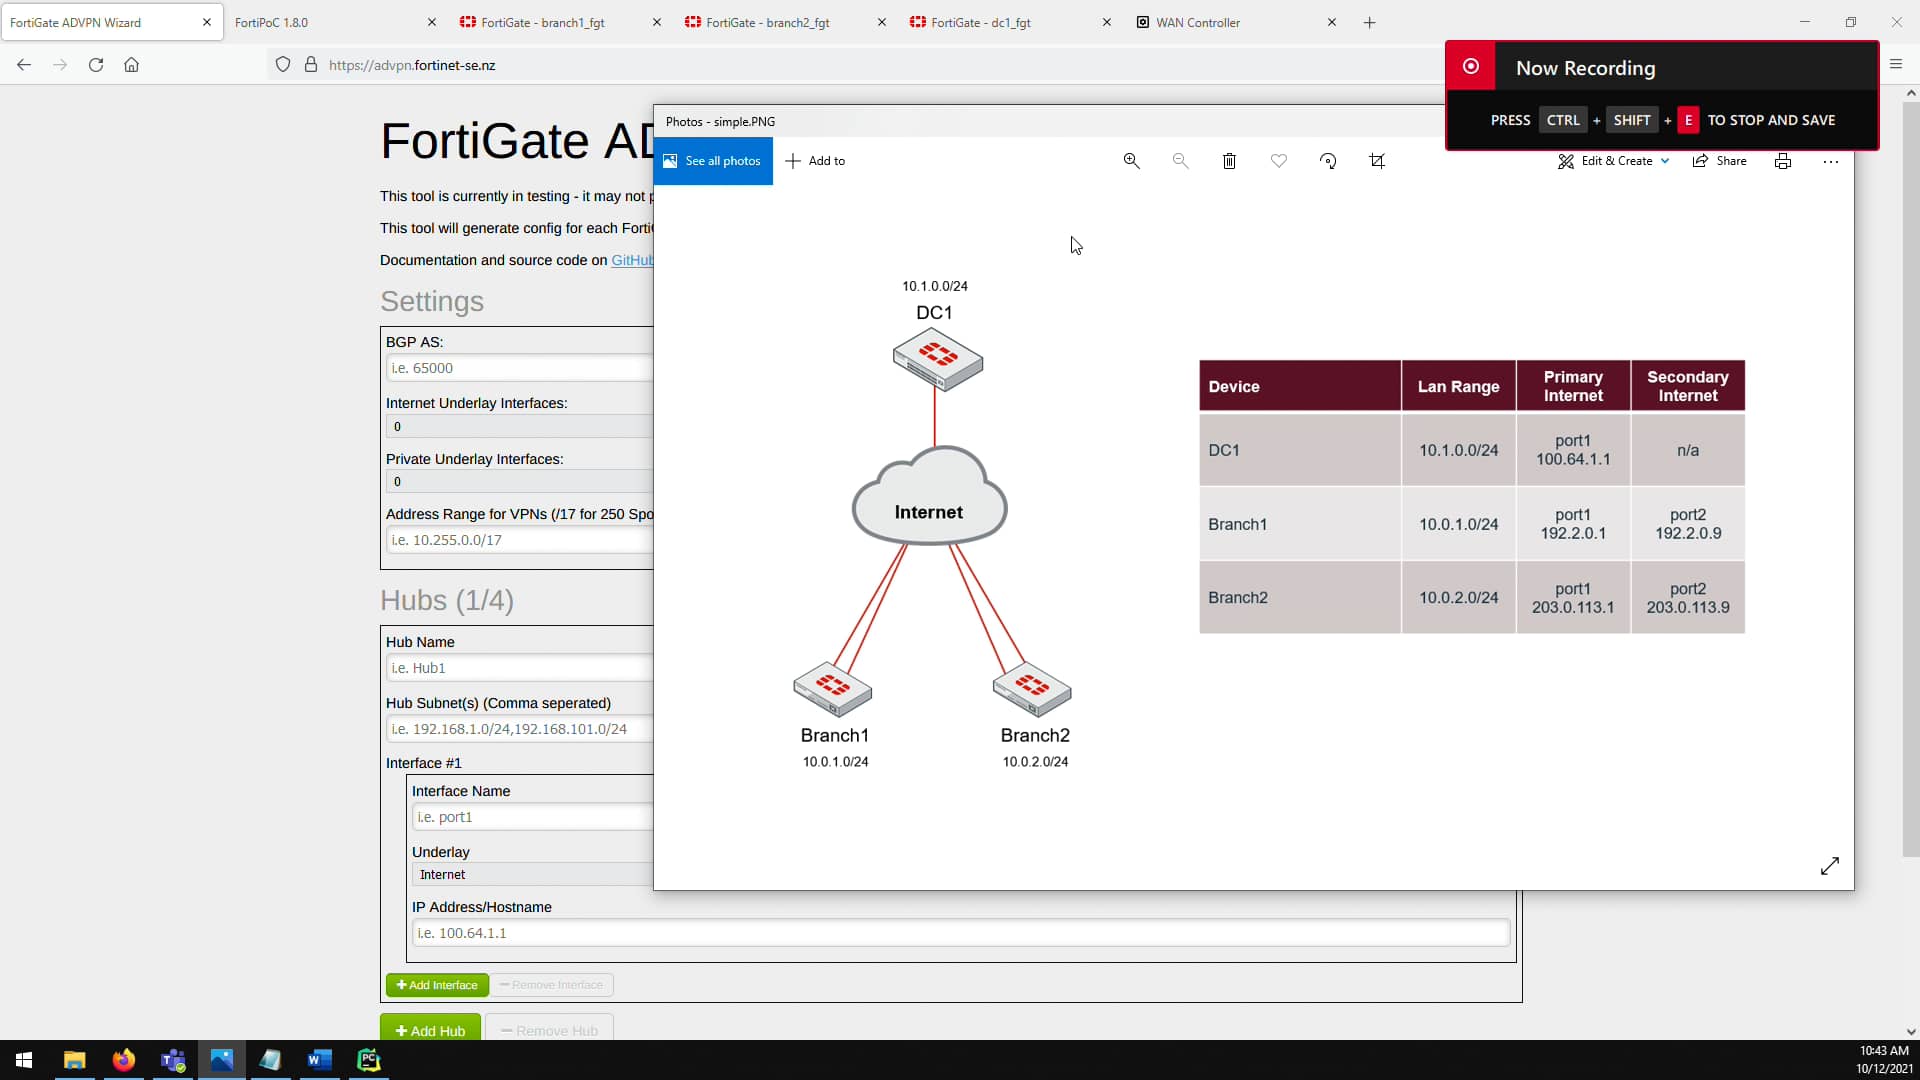The image size is (1920, 1080).
Task: Add simple.PNG to favorites
Action: coord(1278,160)
